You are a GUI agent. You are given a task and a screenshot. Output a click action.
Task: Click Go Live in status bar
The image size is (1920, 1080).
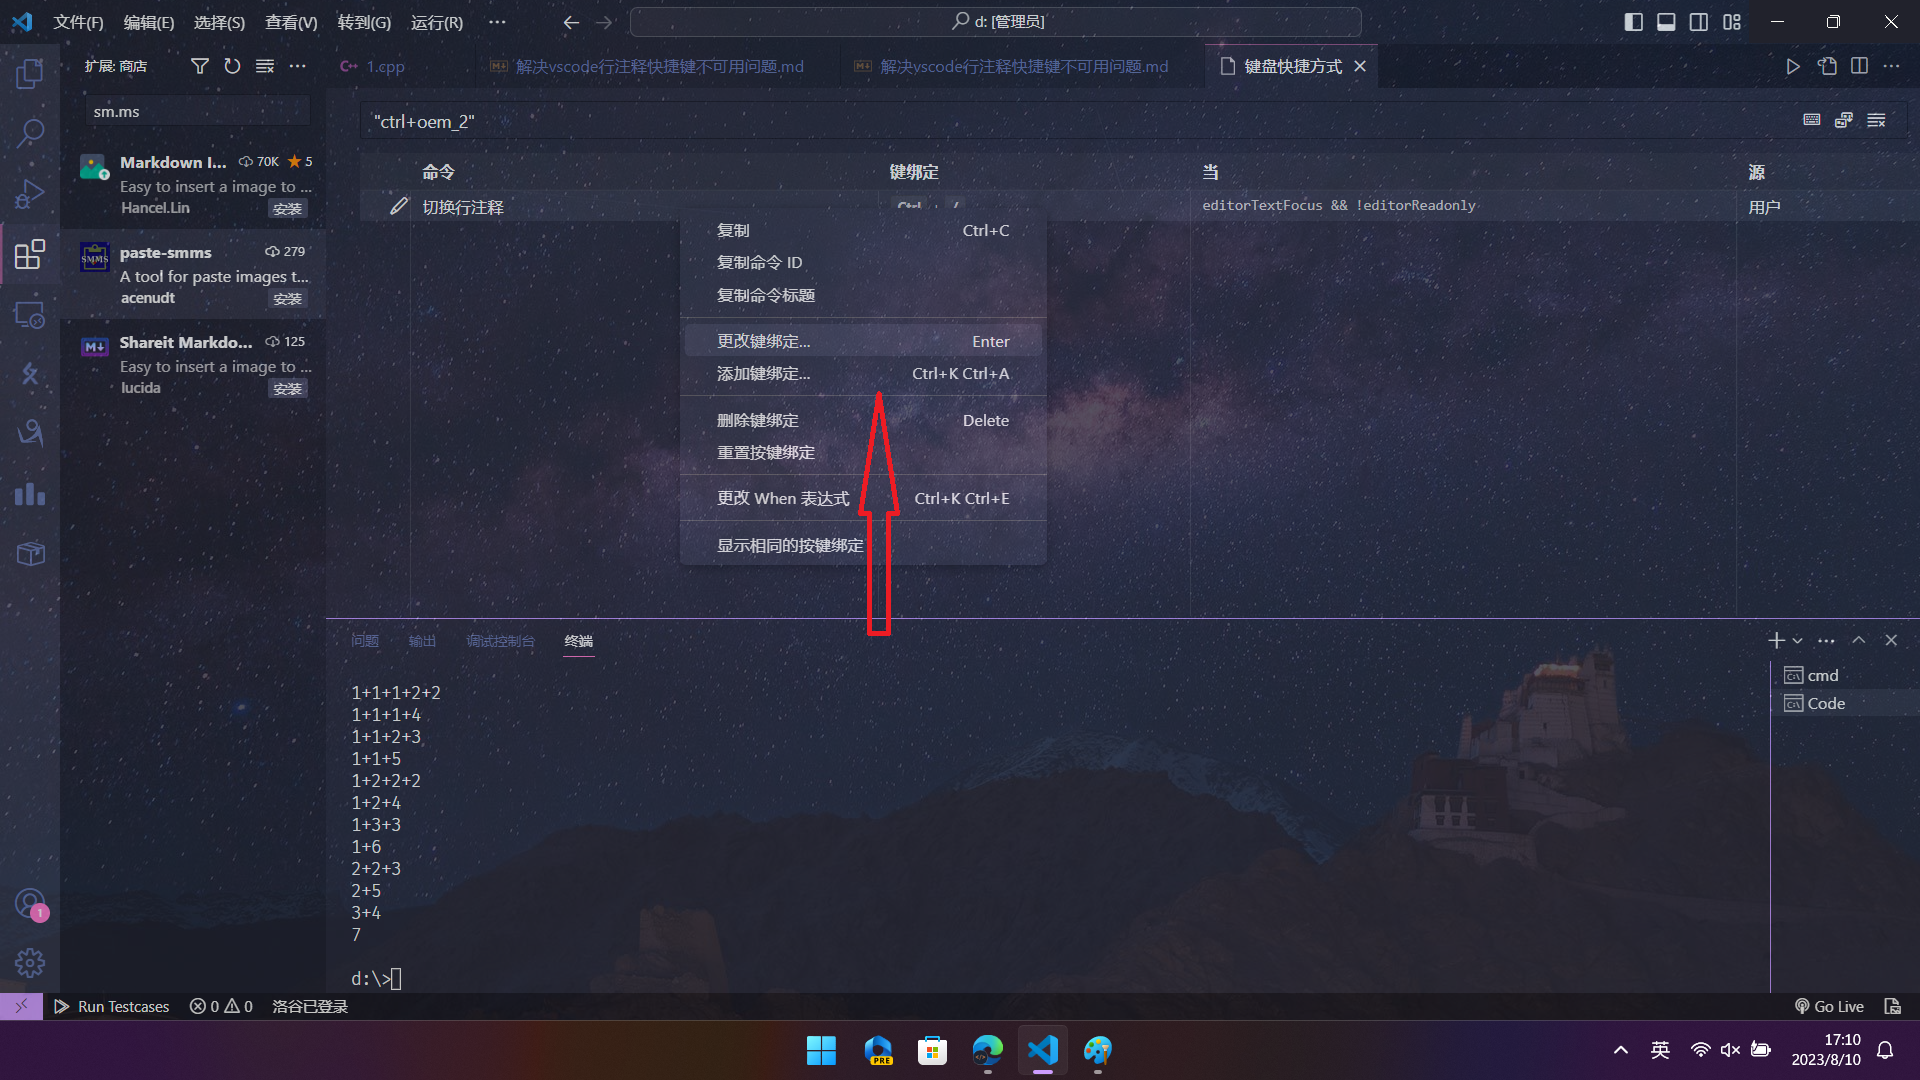click(1829, 1006)
